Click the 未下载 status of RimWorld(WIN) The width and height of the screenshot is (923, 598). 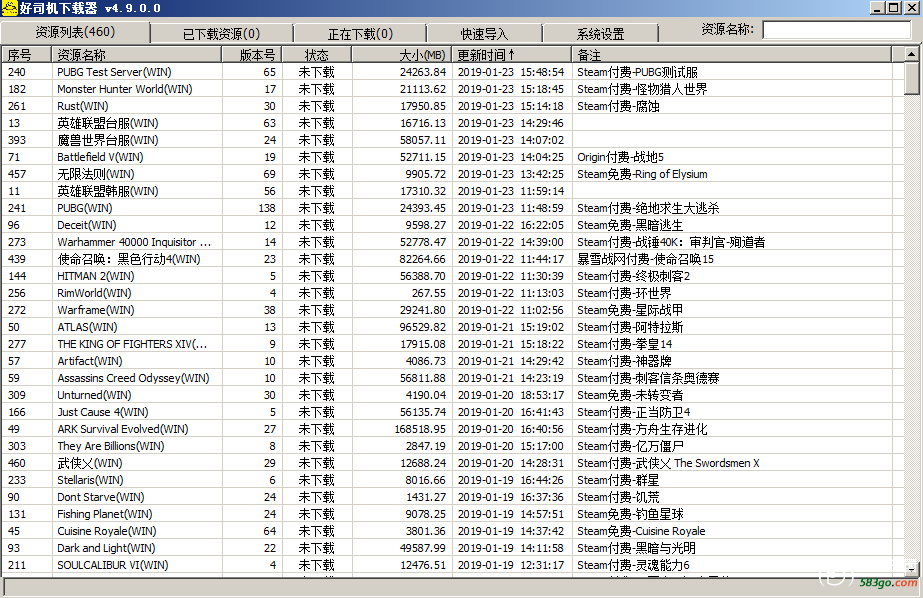(x=316, y=293)
